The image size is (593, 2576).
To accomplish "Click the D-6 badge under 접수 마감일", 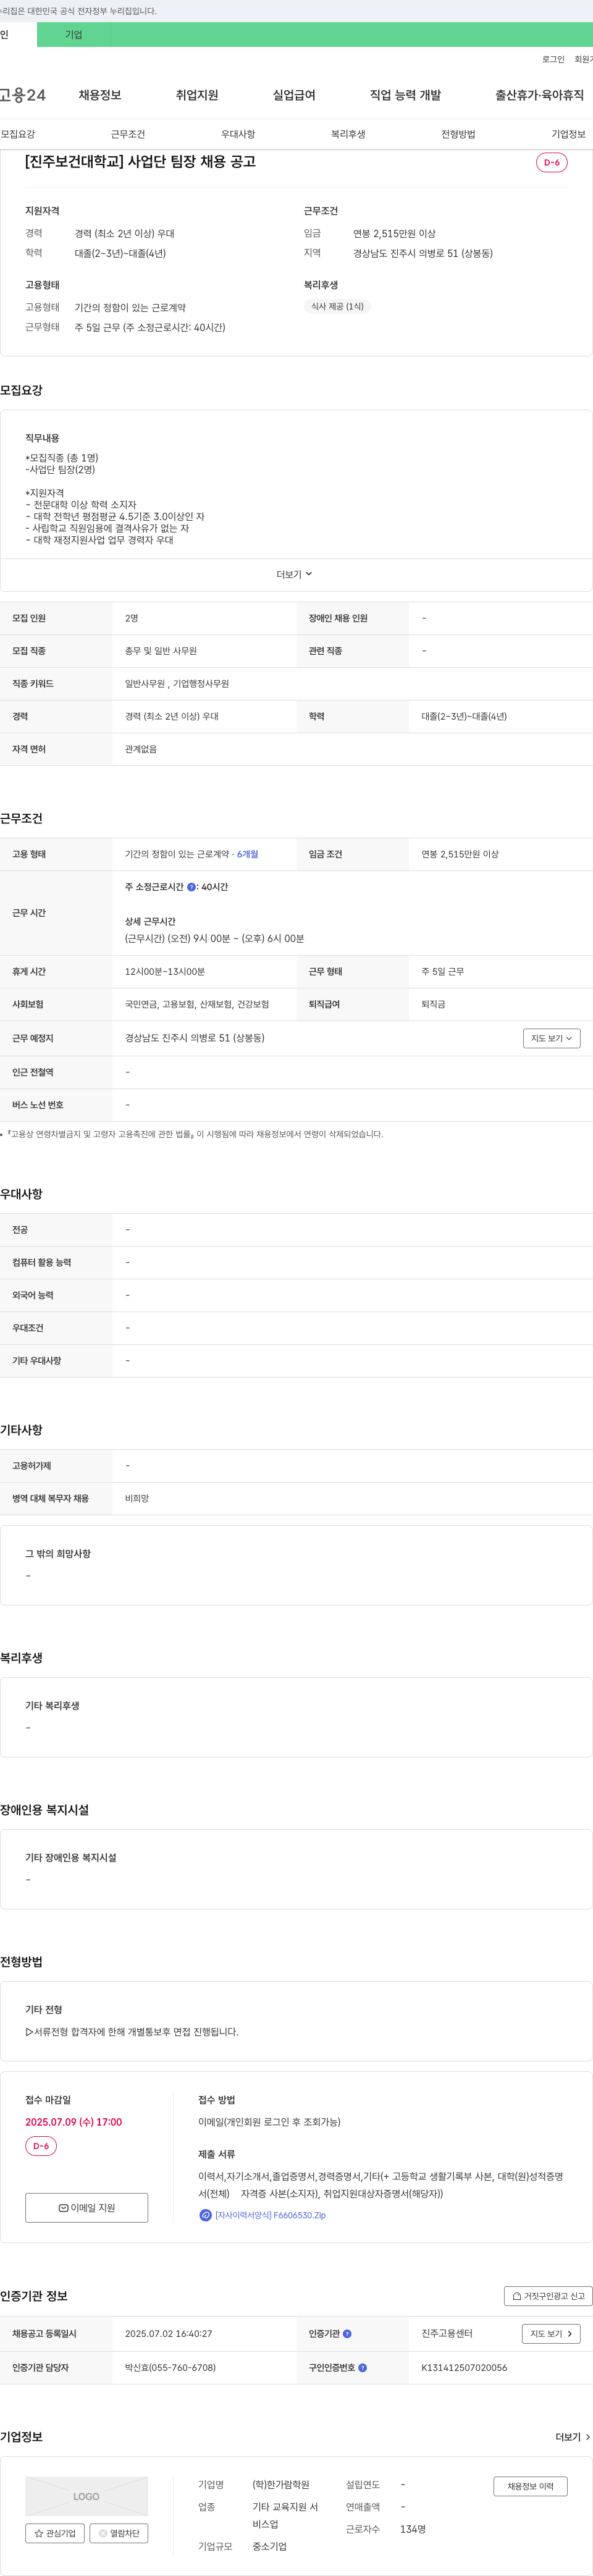I will tap(41, 2146).
